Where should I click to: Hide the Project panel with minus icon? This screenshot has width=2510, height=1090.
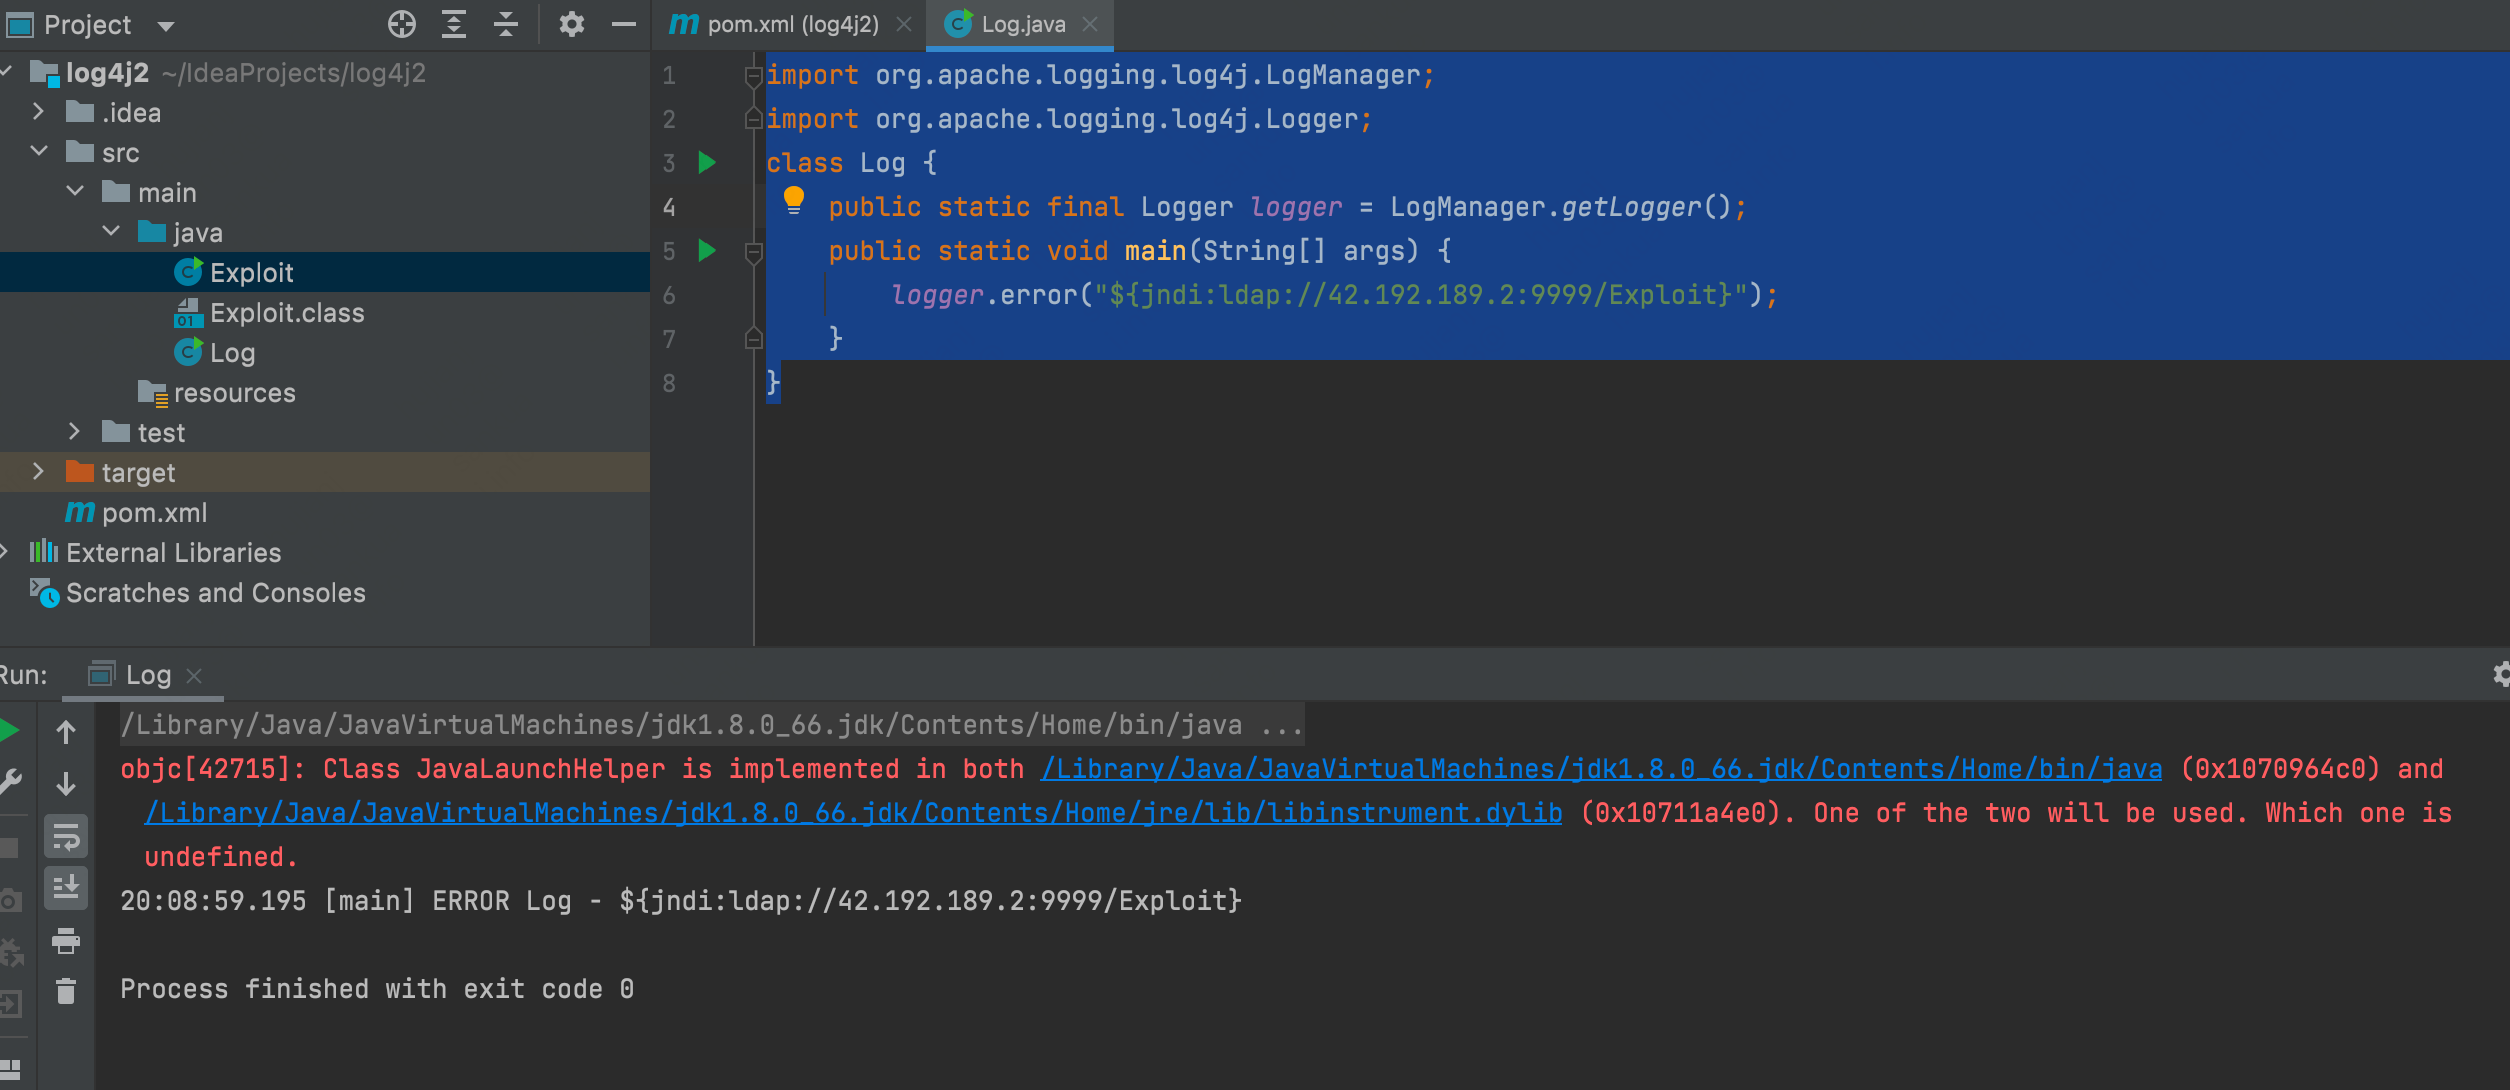click(x=624, y=24)
